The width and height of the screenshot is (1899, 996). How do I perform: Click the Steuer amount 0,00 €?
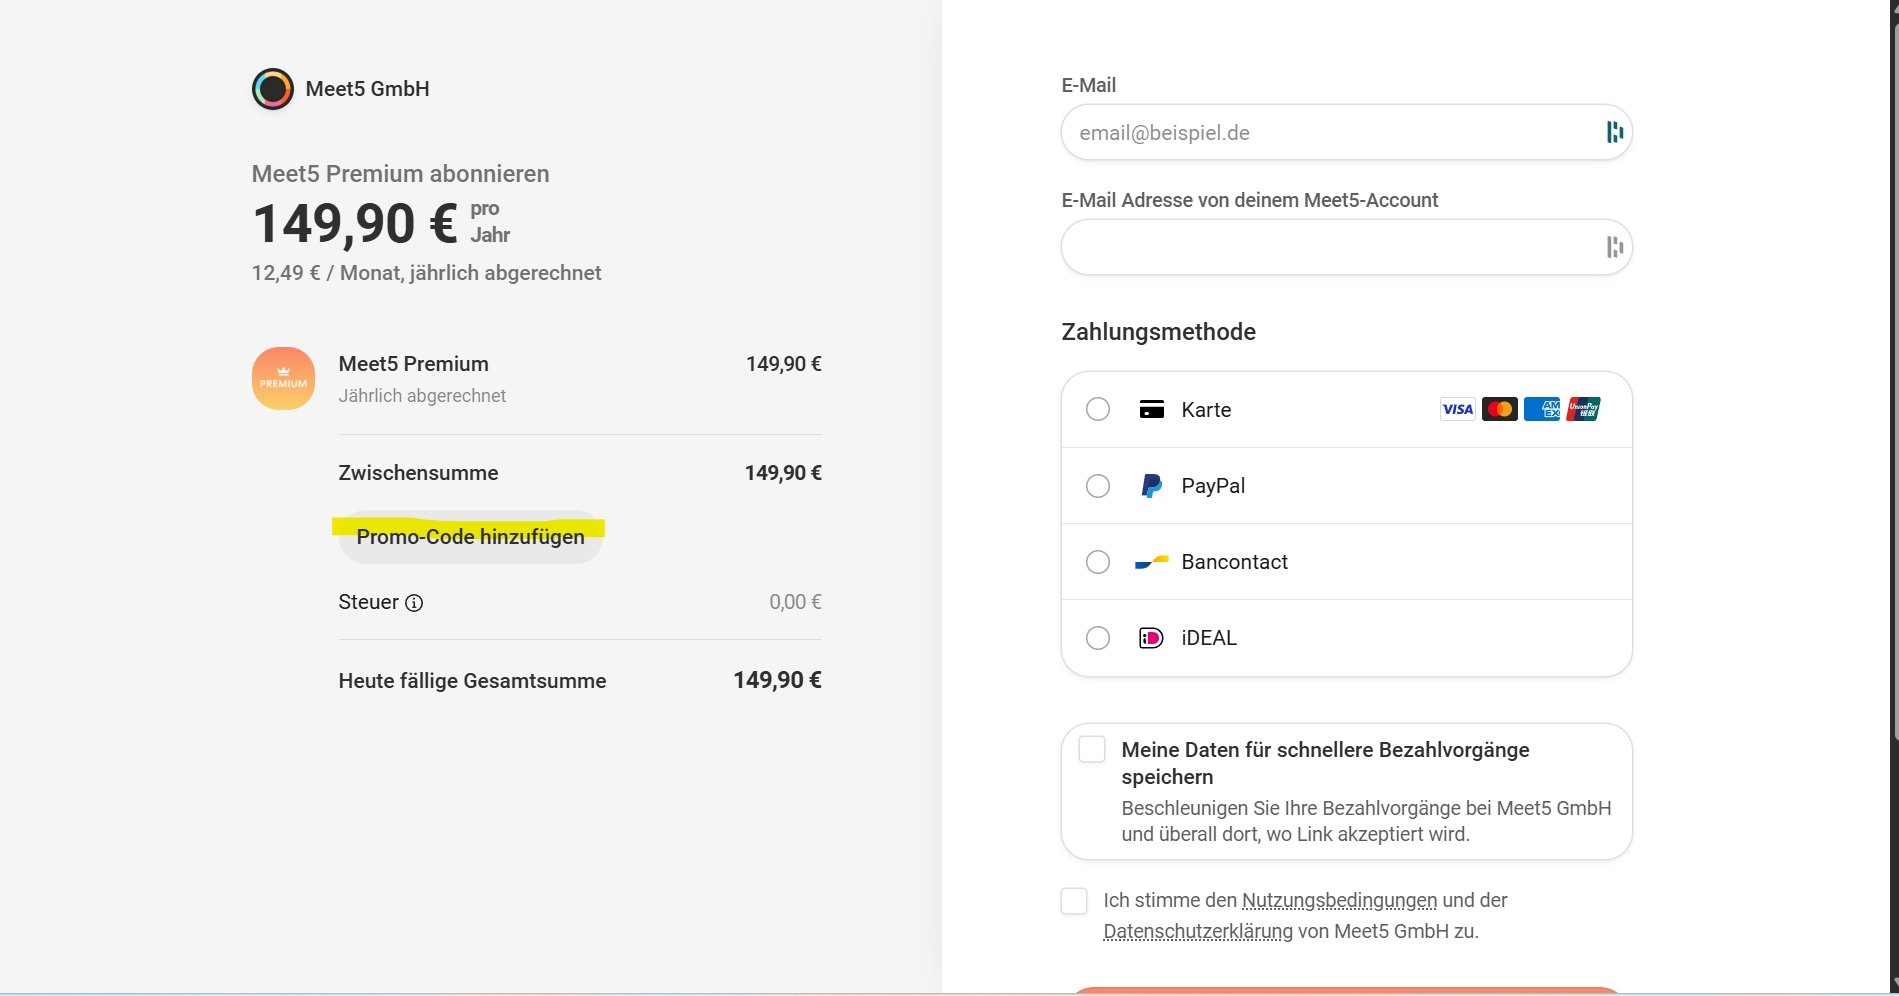pyautogui.click(x=795, y=602)
